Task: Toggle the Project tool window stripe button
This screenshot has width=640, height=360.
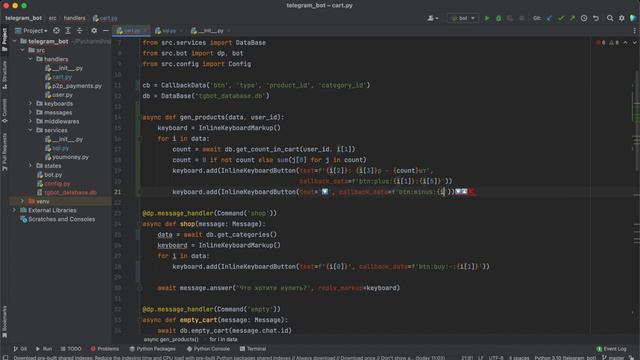Action: point(4,39)
